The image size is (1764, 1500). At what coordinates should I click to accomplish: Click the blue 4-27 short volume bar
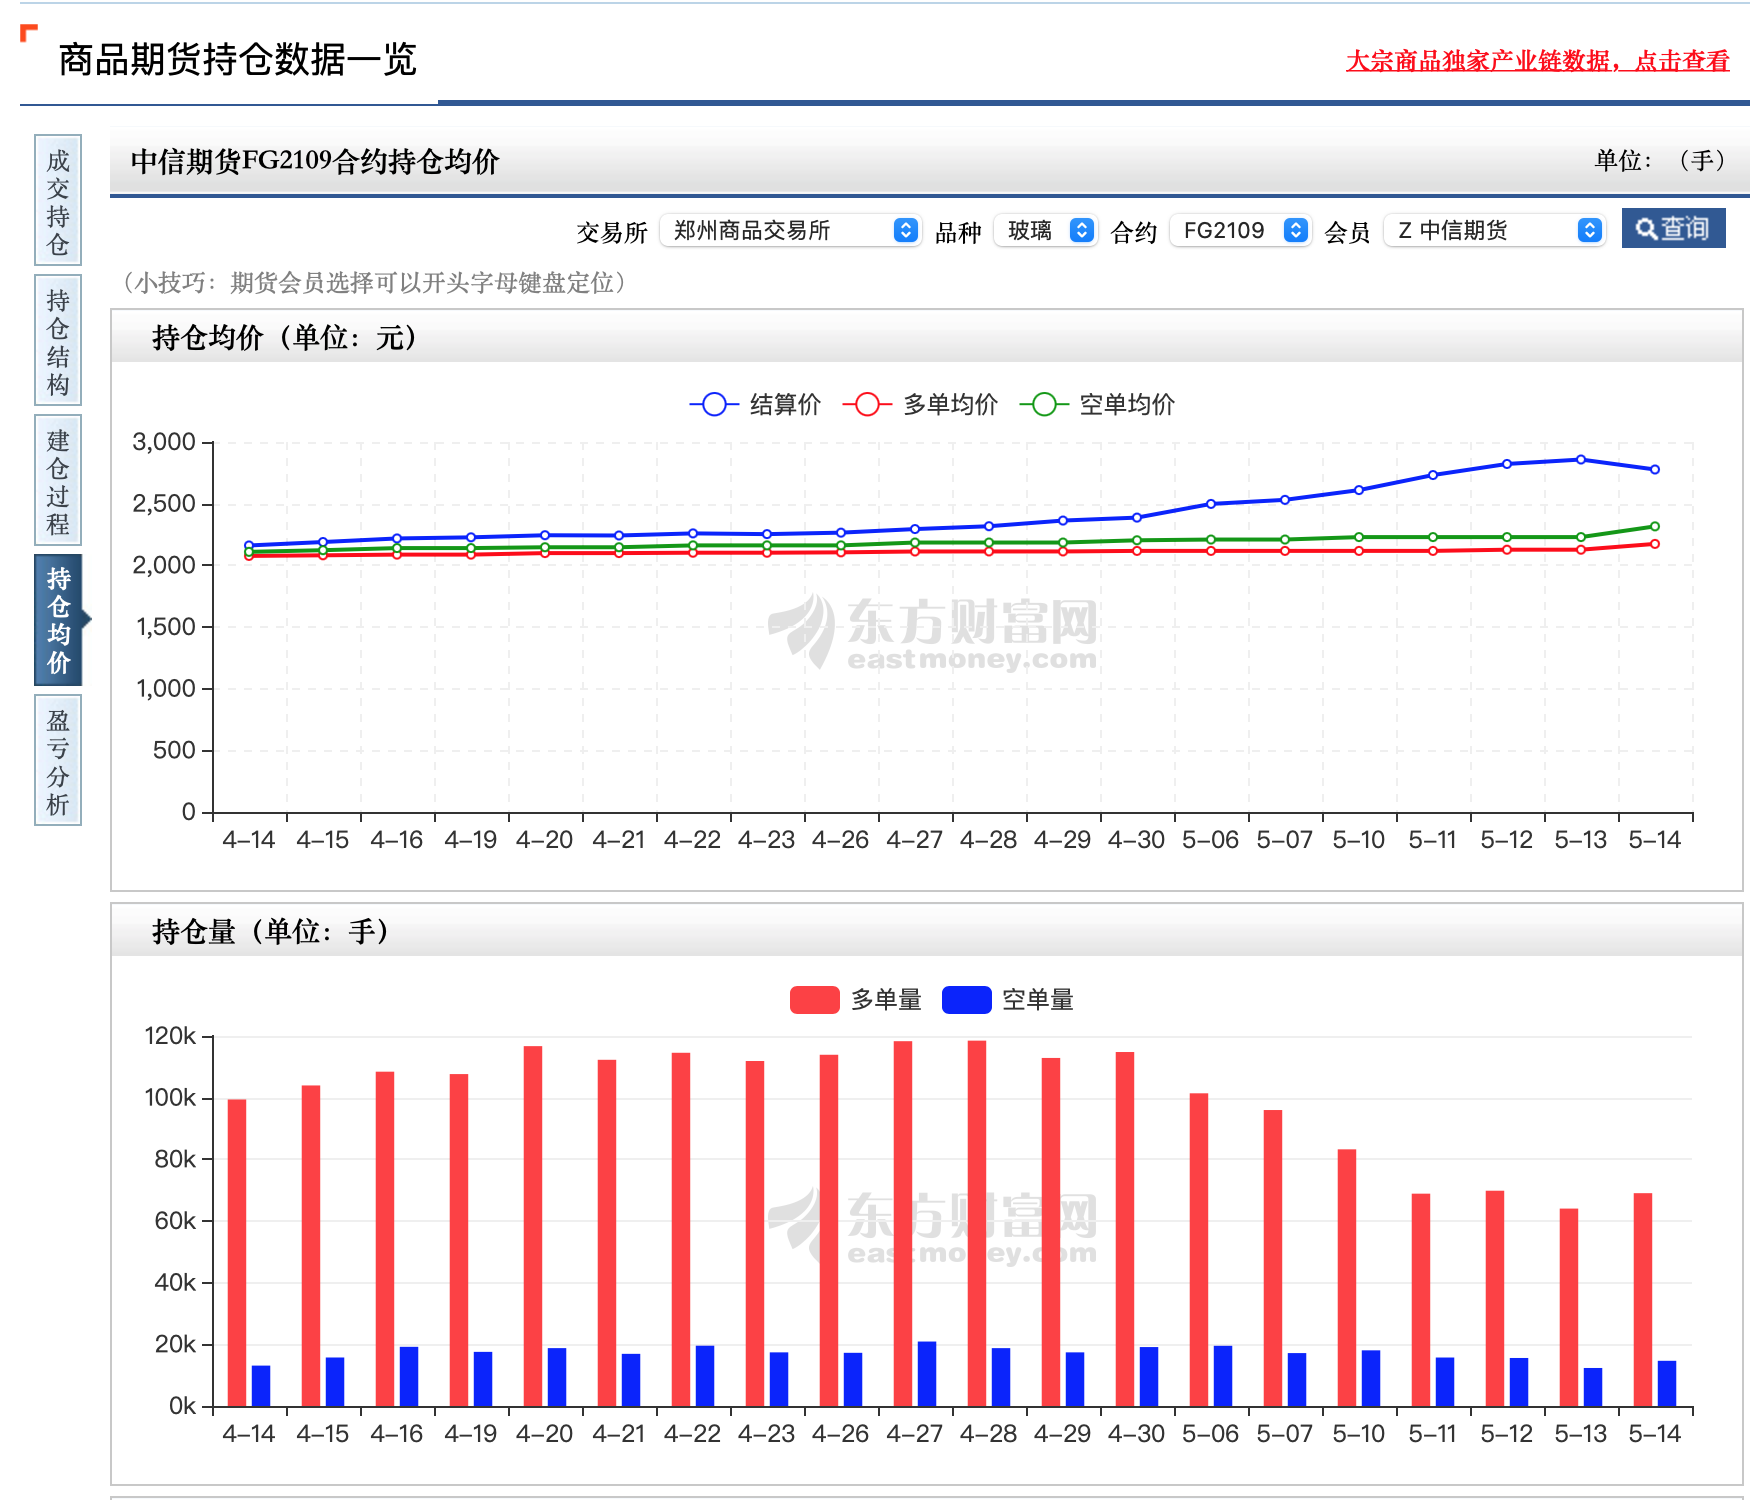pos(927,1374)
